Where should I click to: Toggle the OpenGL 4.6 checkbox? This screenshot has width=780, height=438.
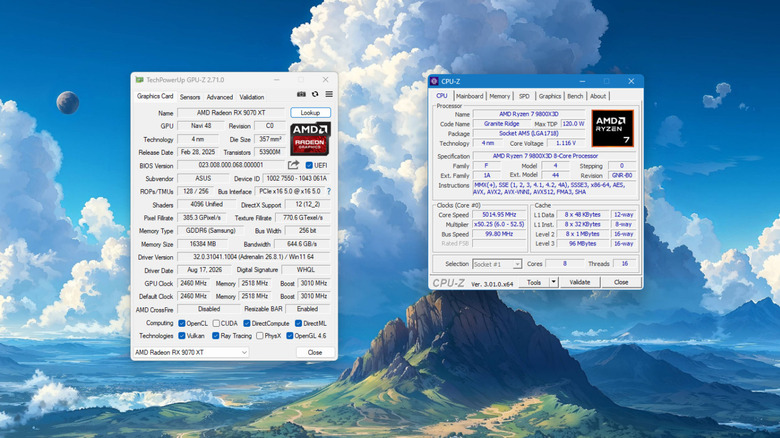290,335
